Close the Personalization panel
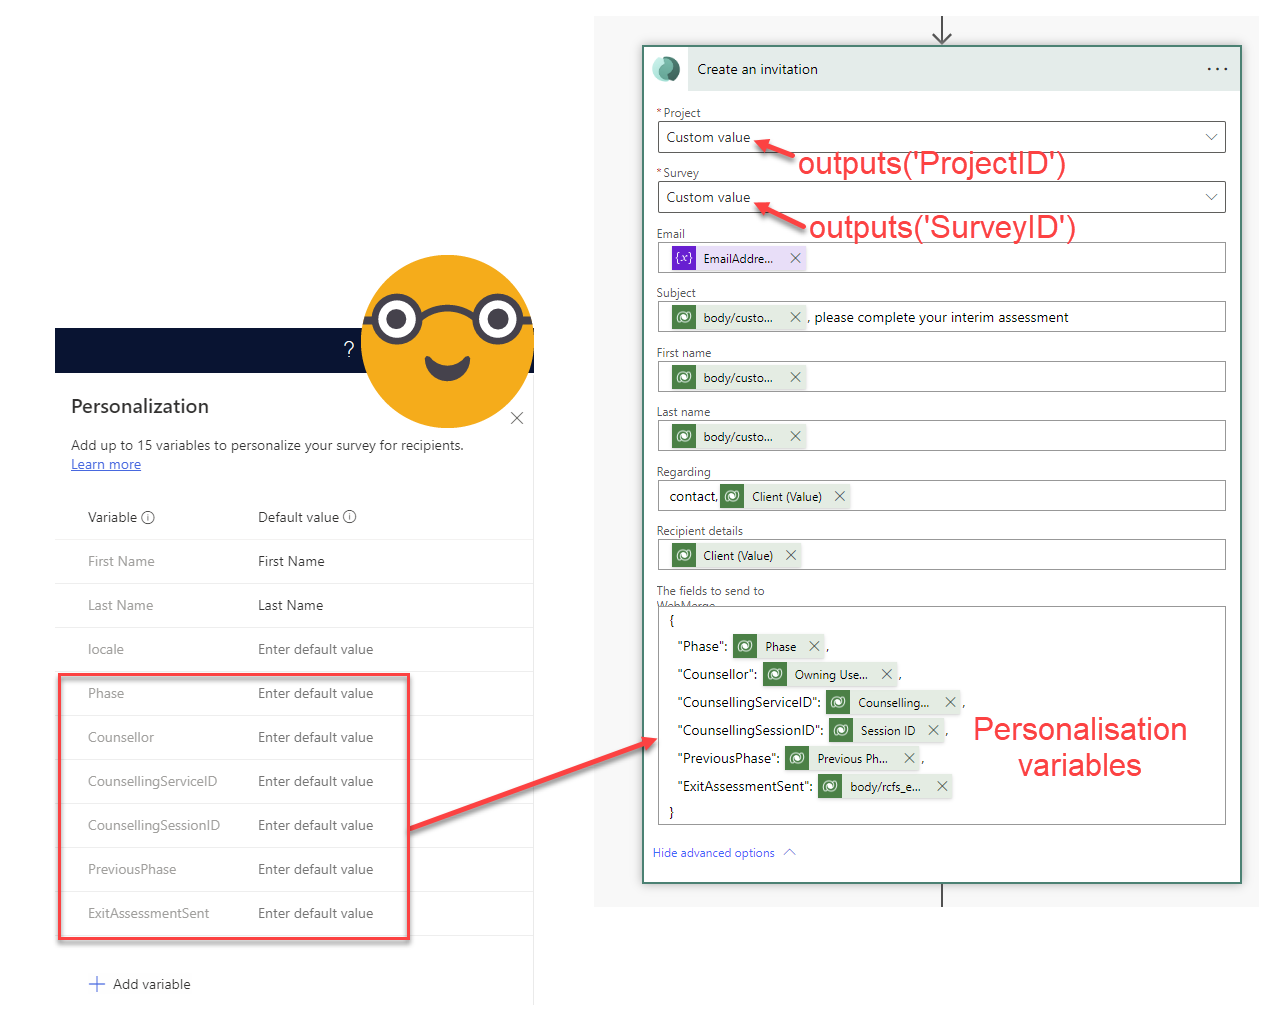 (517, 418)
